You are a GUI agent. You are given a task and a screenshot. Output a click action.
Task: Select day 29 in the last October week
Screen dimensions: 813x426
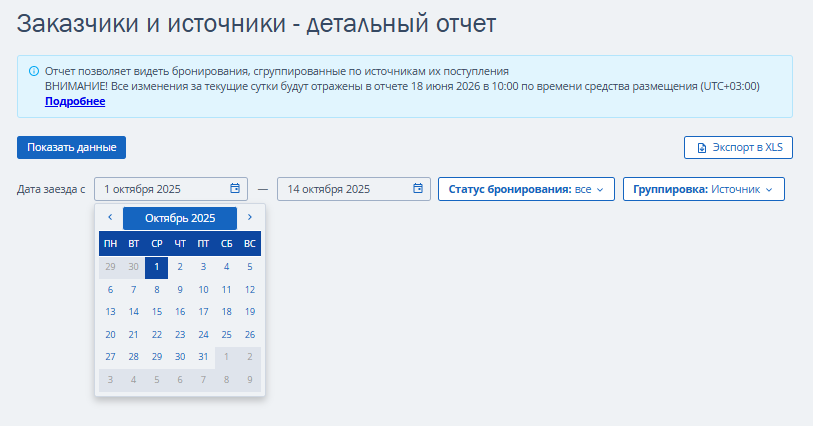point(157,357)
